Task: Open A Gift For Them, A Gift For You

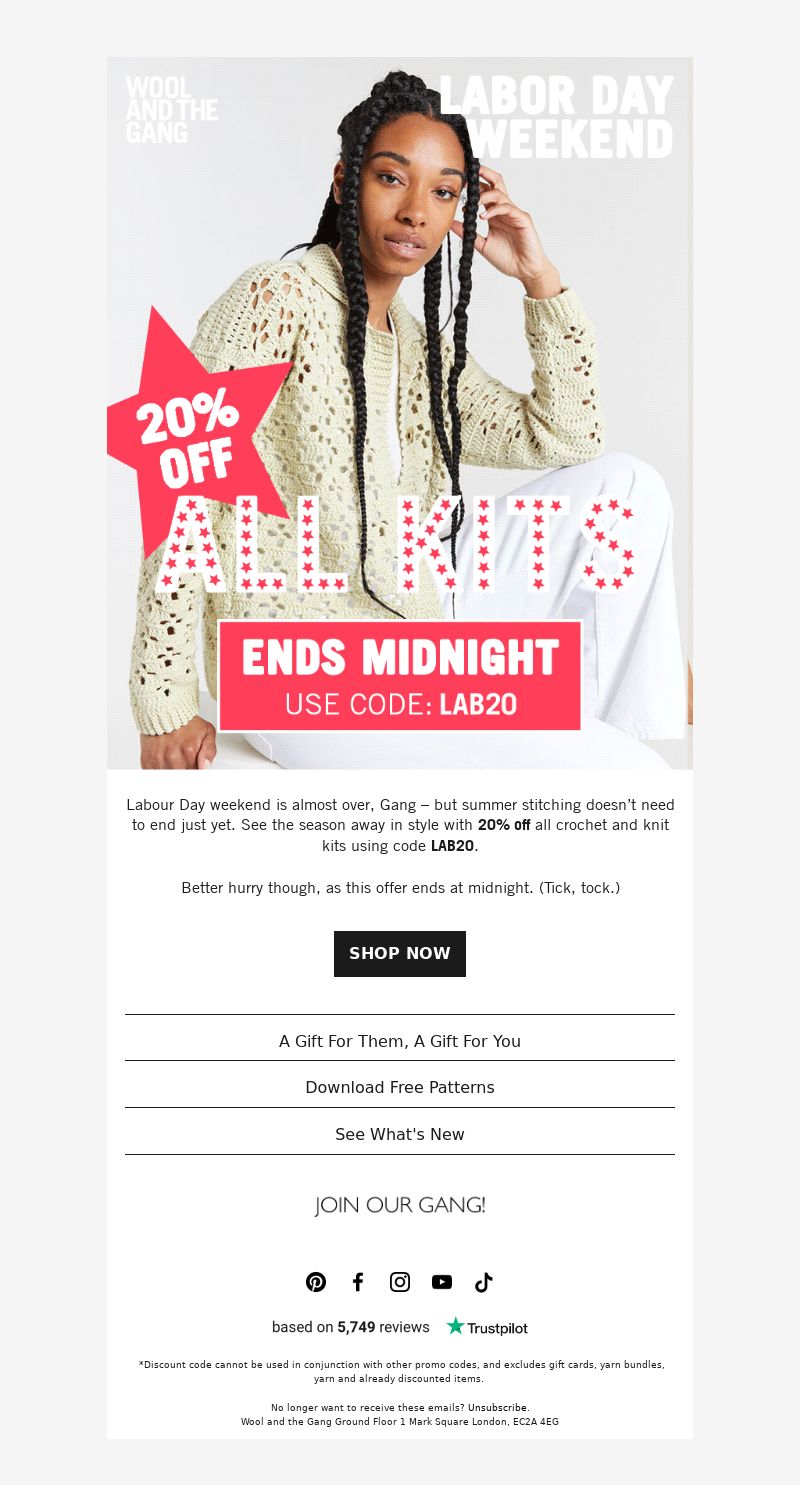Action: tap(400, 1041)
